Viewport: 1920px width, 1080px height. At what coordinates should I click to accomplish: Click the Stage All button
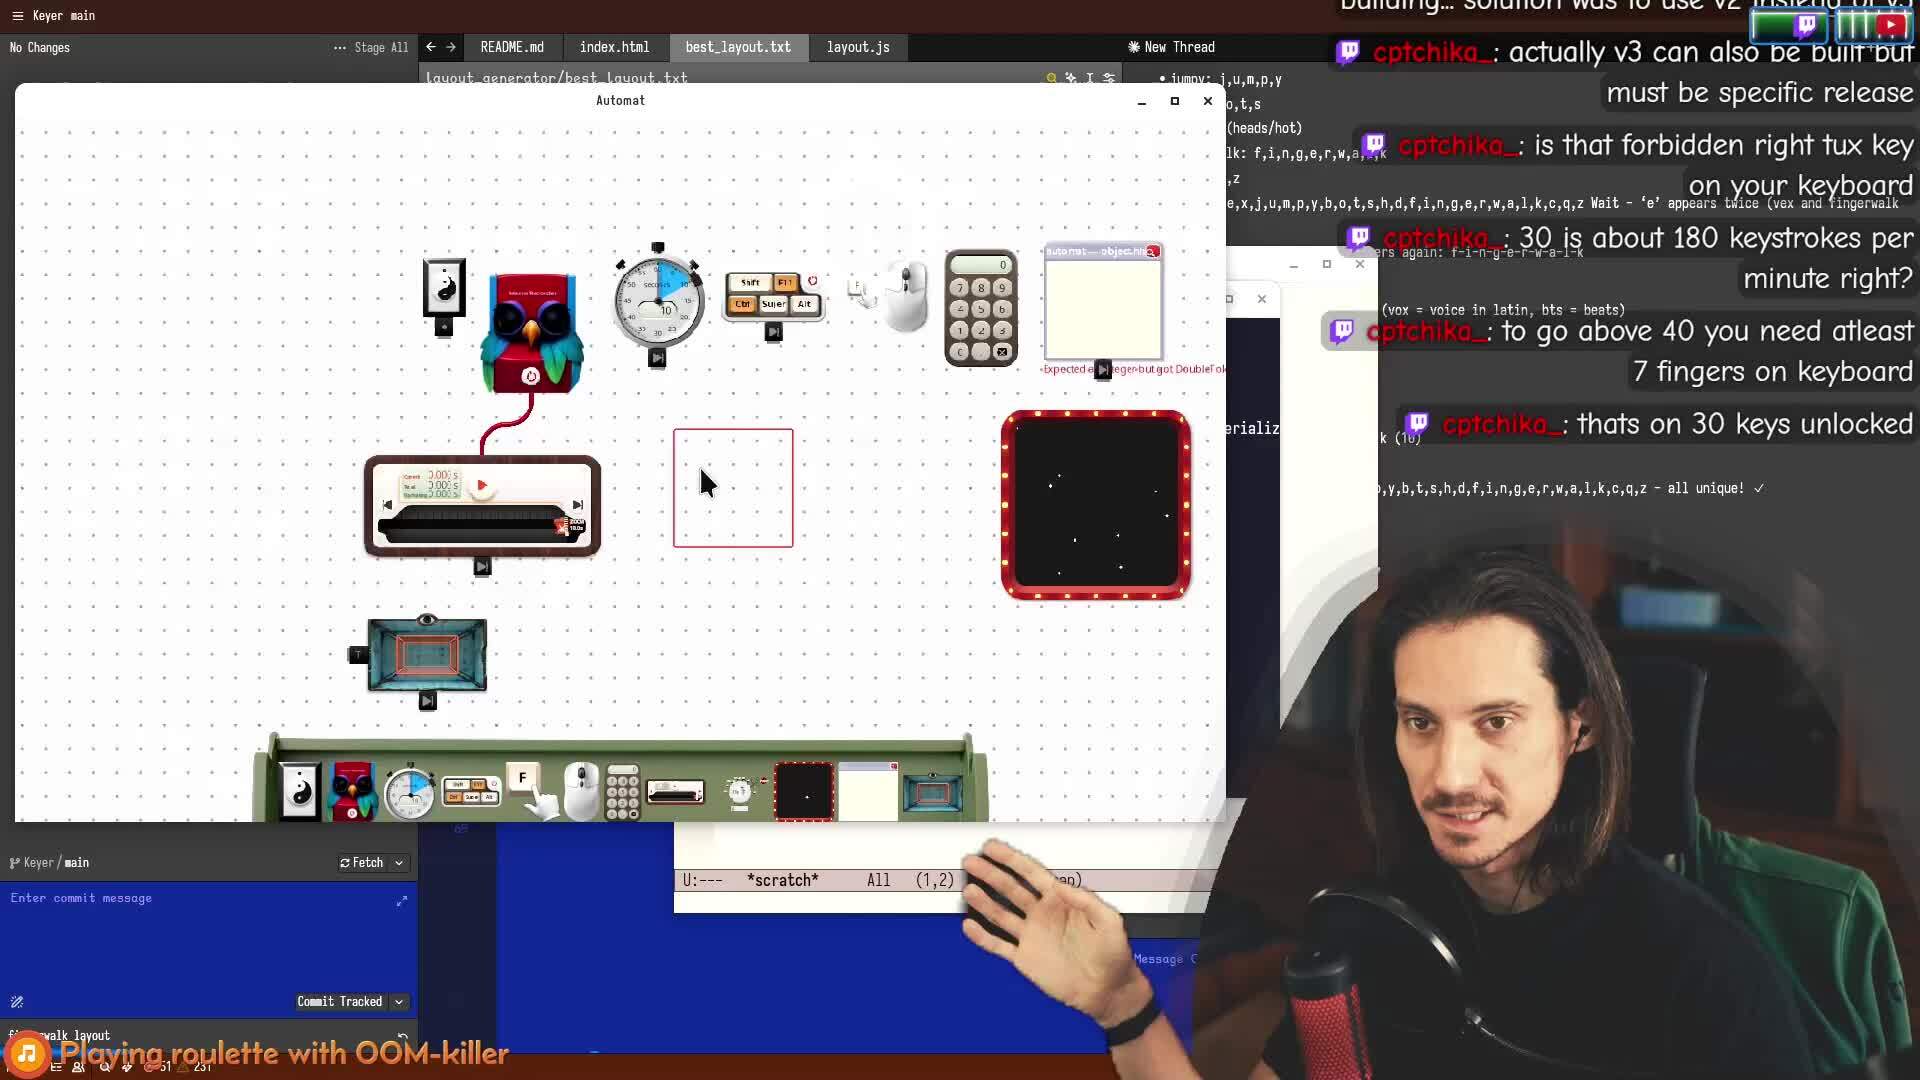[381, 48]
